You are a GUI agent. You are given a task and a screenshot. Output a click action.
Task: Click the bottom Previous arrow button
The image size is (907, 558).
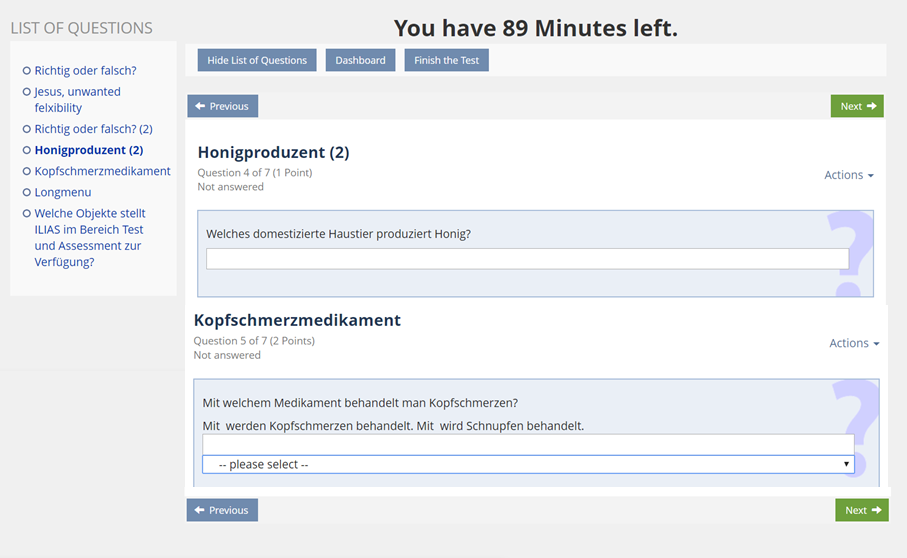tap(222, 510)
